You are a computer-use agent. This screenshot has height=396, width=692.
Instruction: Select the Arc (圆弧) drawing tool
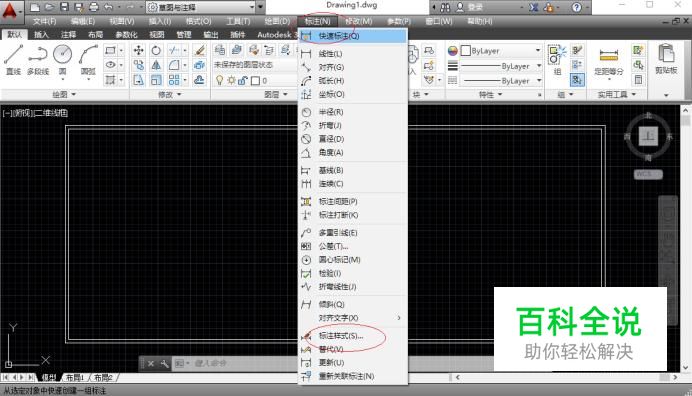(x=88, y=59)
